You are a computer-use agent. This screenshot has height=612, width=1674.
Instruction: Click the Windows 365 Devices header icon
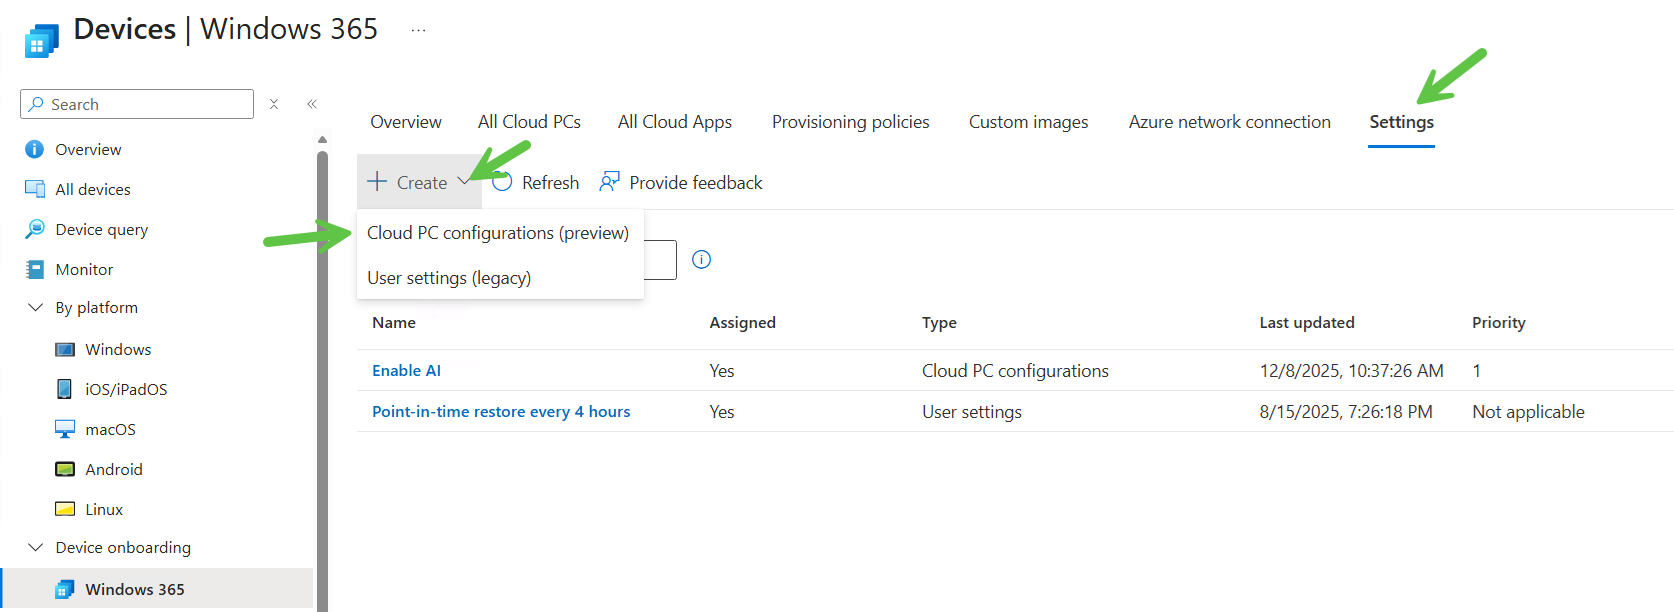click(40, 42)
